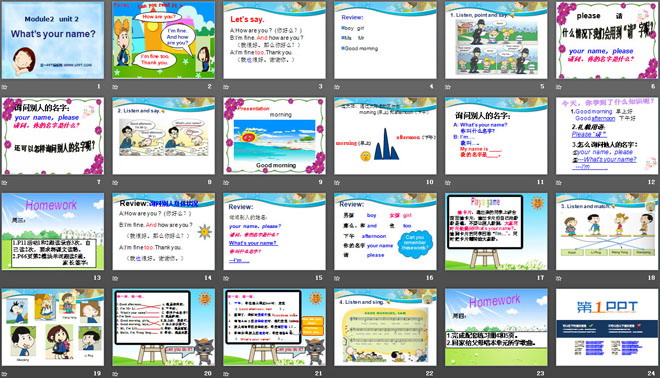This screenshot has width=660, height=378.
Task: Click the animation star under slide 18
Action: (x=559, y=278)
